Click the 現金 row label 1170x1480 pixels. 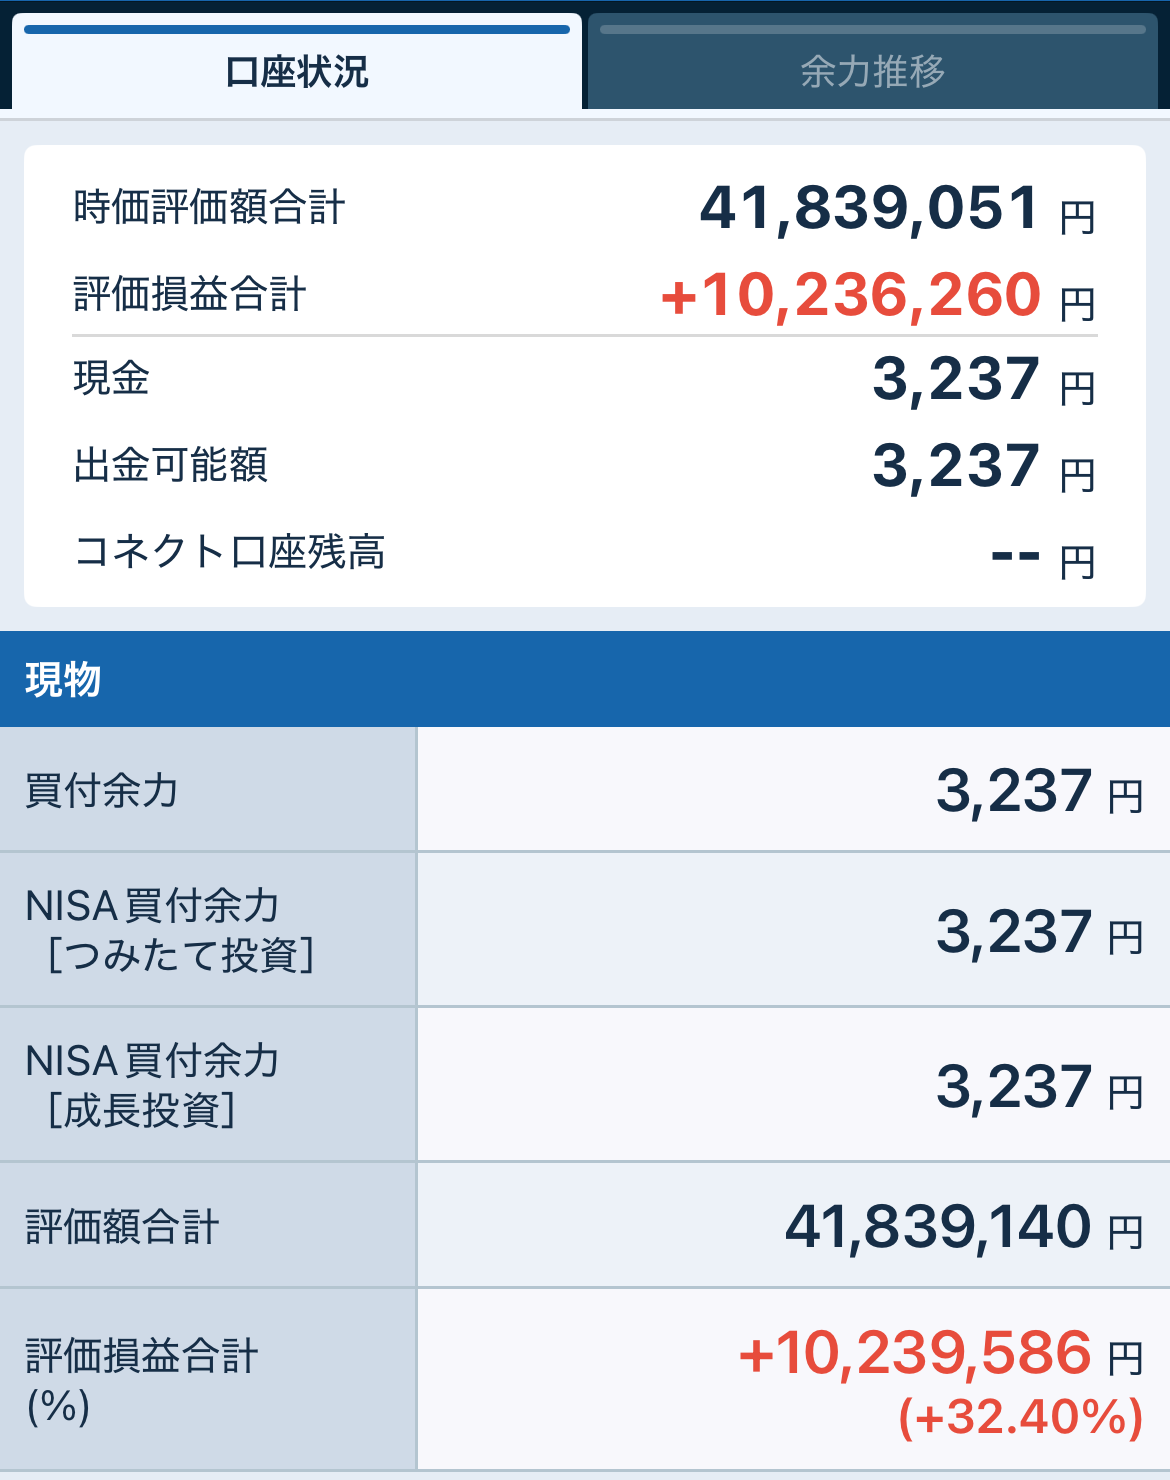coord(112,379)
